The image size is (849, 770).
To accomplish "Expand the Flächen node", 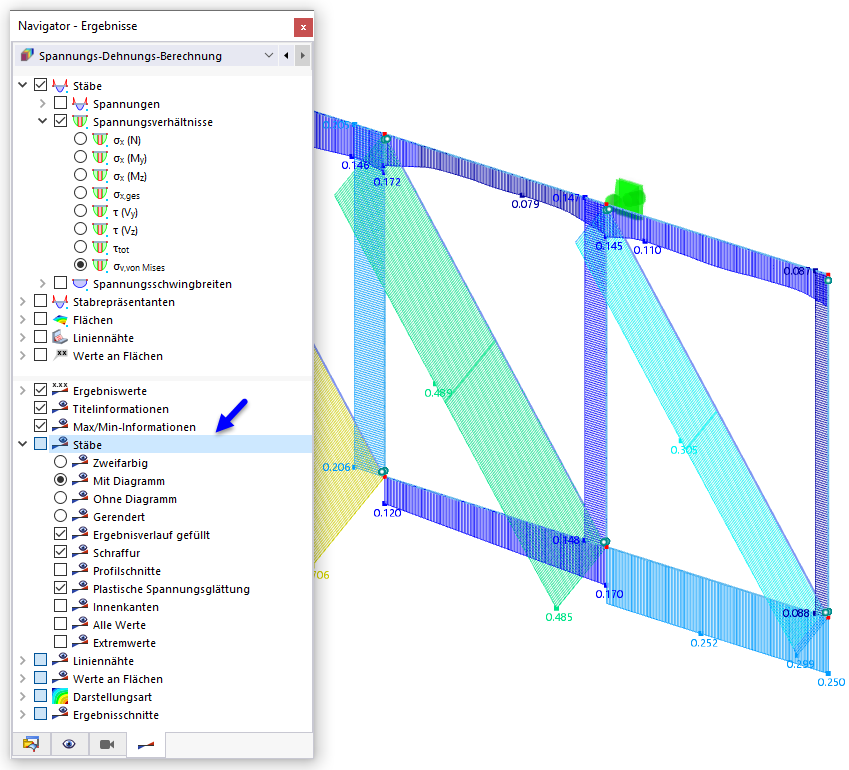I will click(x=22, y=319).
